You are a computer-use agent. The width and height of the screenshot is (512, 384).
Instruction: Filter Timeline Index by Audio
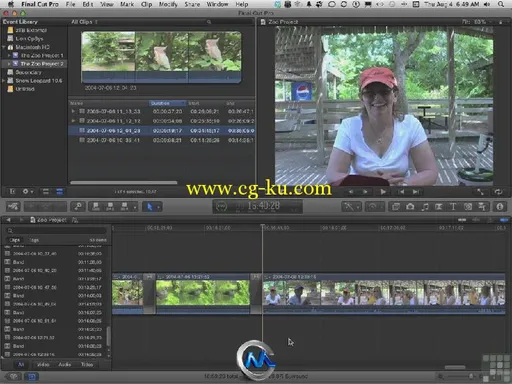(x=65, y=364)
